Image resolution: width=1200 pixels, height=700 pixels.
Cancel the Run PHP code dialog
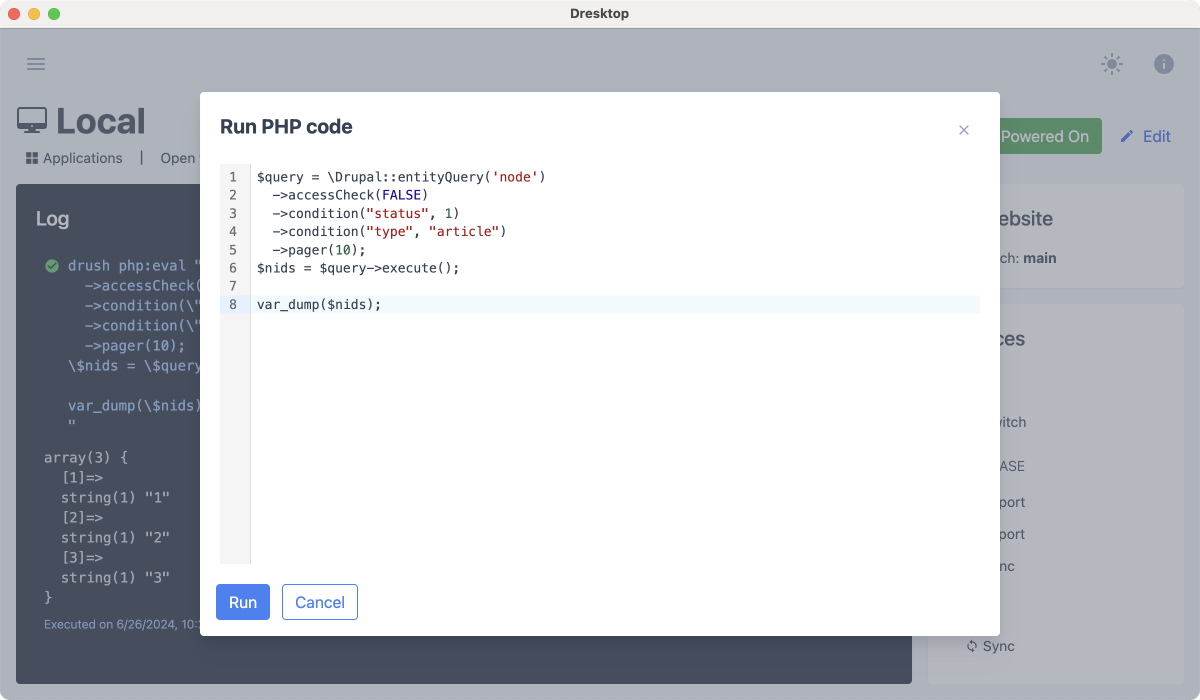[320, 602]
